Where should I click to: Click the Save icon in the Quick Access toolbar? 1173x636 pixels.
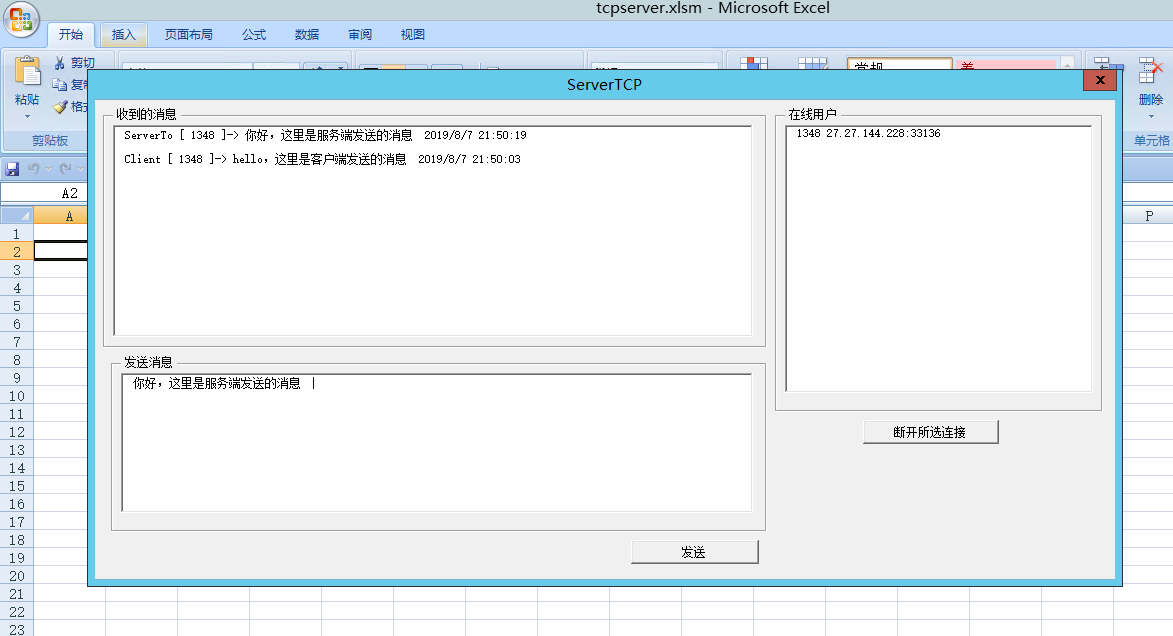click(12, 167)
